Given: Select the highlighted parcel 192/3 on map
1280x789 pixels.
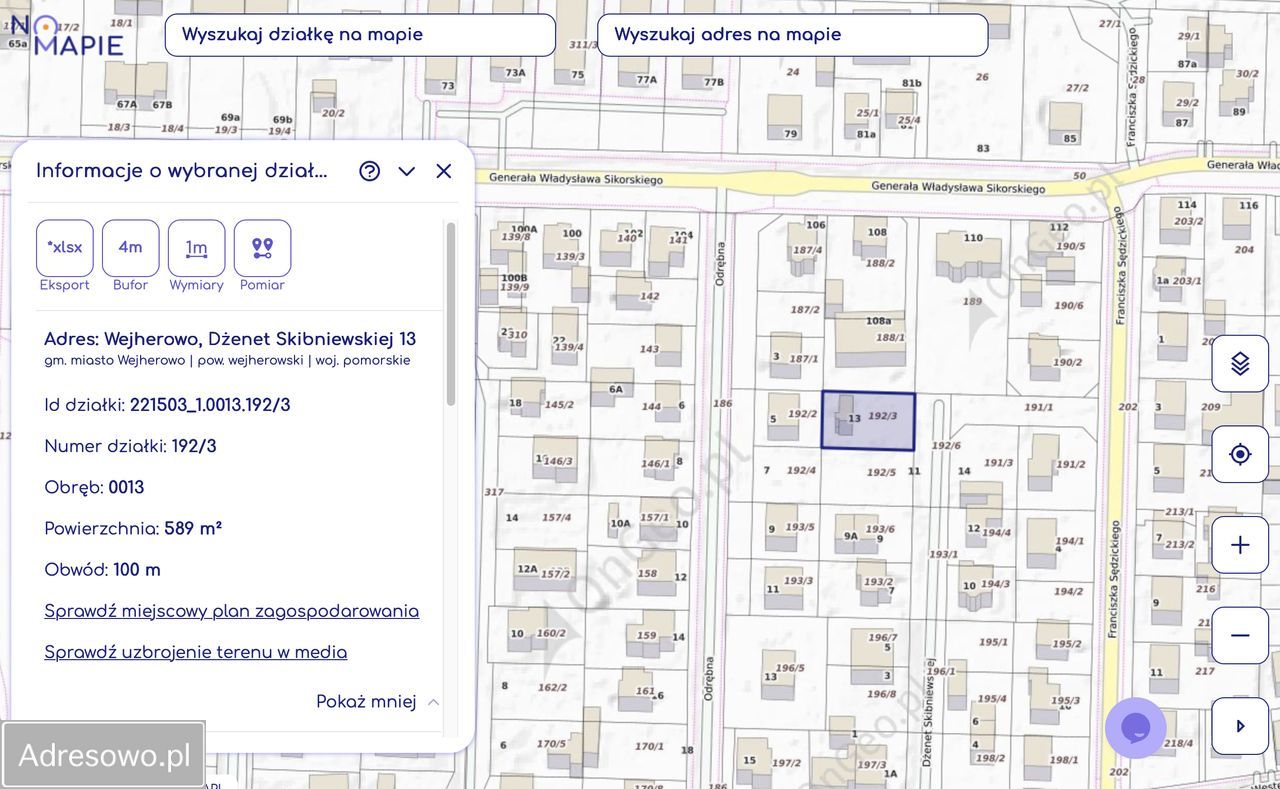Looking at the screenshot, I should tap(868, 421).
